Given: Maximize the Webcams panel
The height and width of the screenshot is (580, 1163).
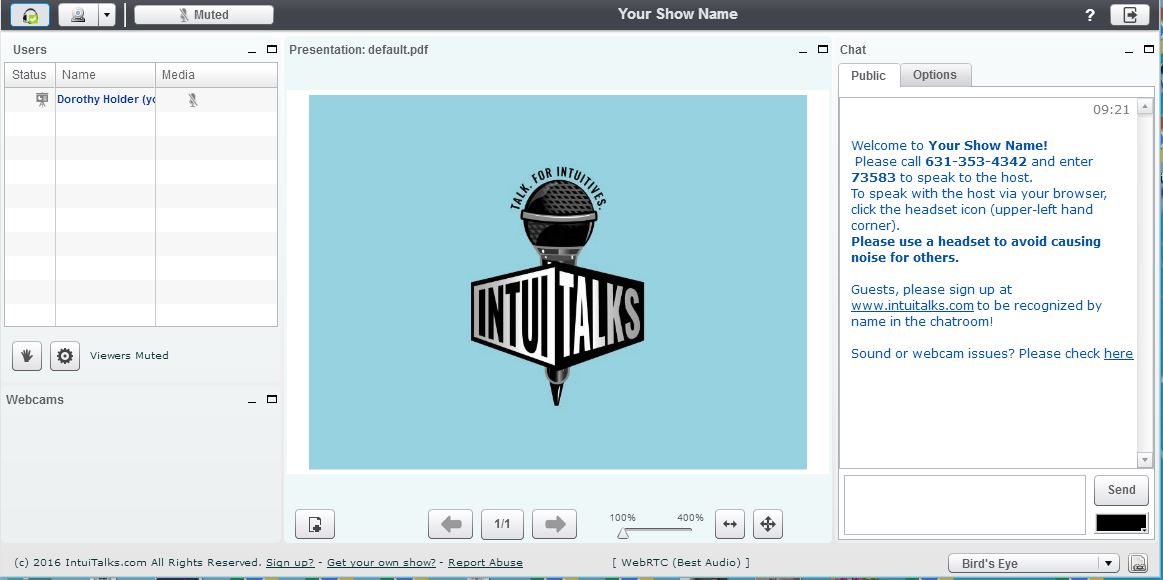Looking at the screenshot, I should point(272,399).
